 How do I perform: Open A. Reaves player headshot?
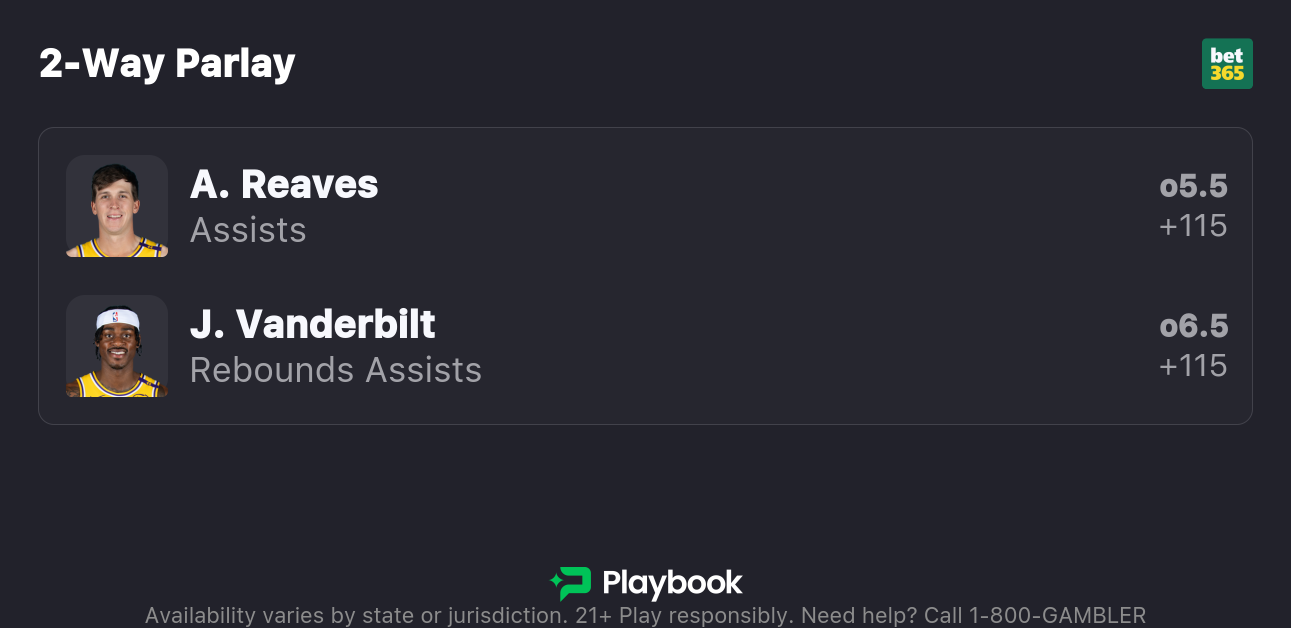pos(117,206)
